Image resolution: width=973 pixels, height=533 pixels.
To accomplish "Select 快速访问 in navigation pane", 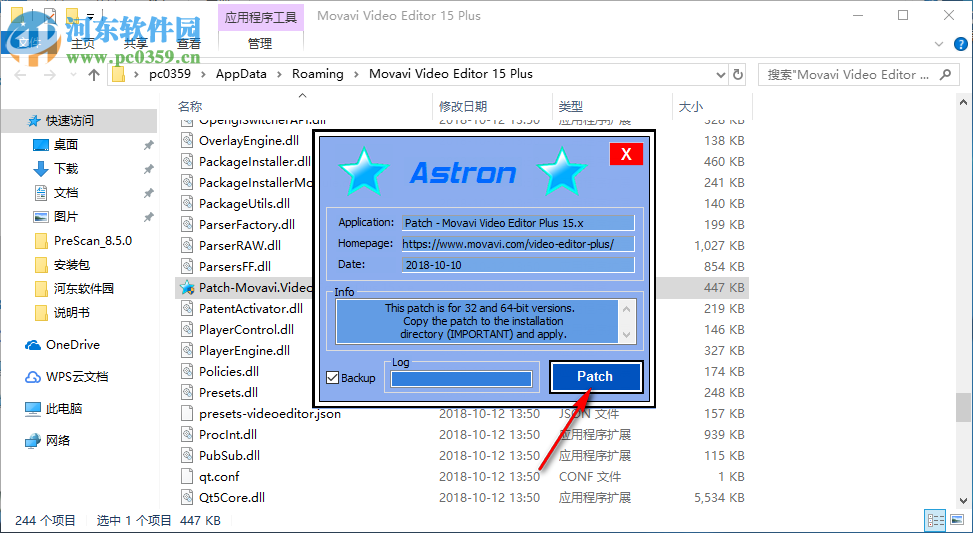I will point(70,120).
